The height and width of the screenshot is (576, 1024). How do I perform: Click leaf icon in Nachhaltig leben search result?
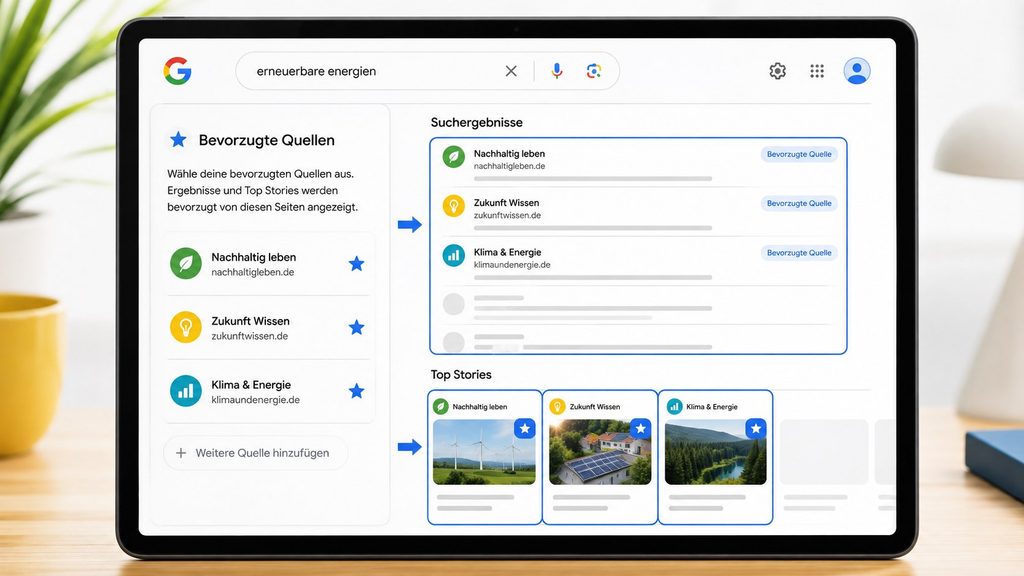coord(453,157)
